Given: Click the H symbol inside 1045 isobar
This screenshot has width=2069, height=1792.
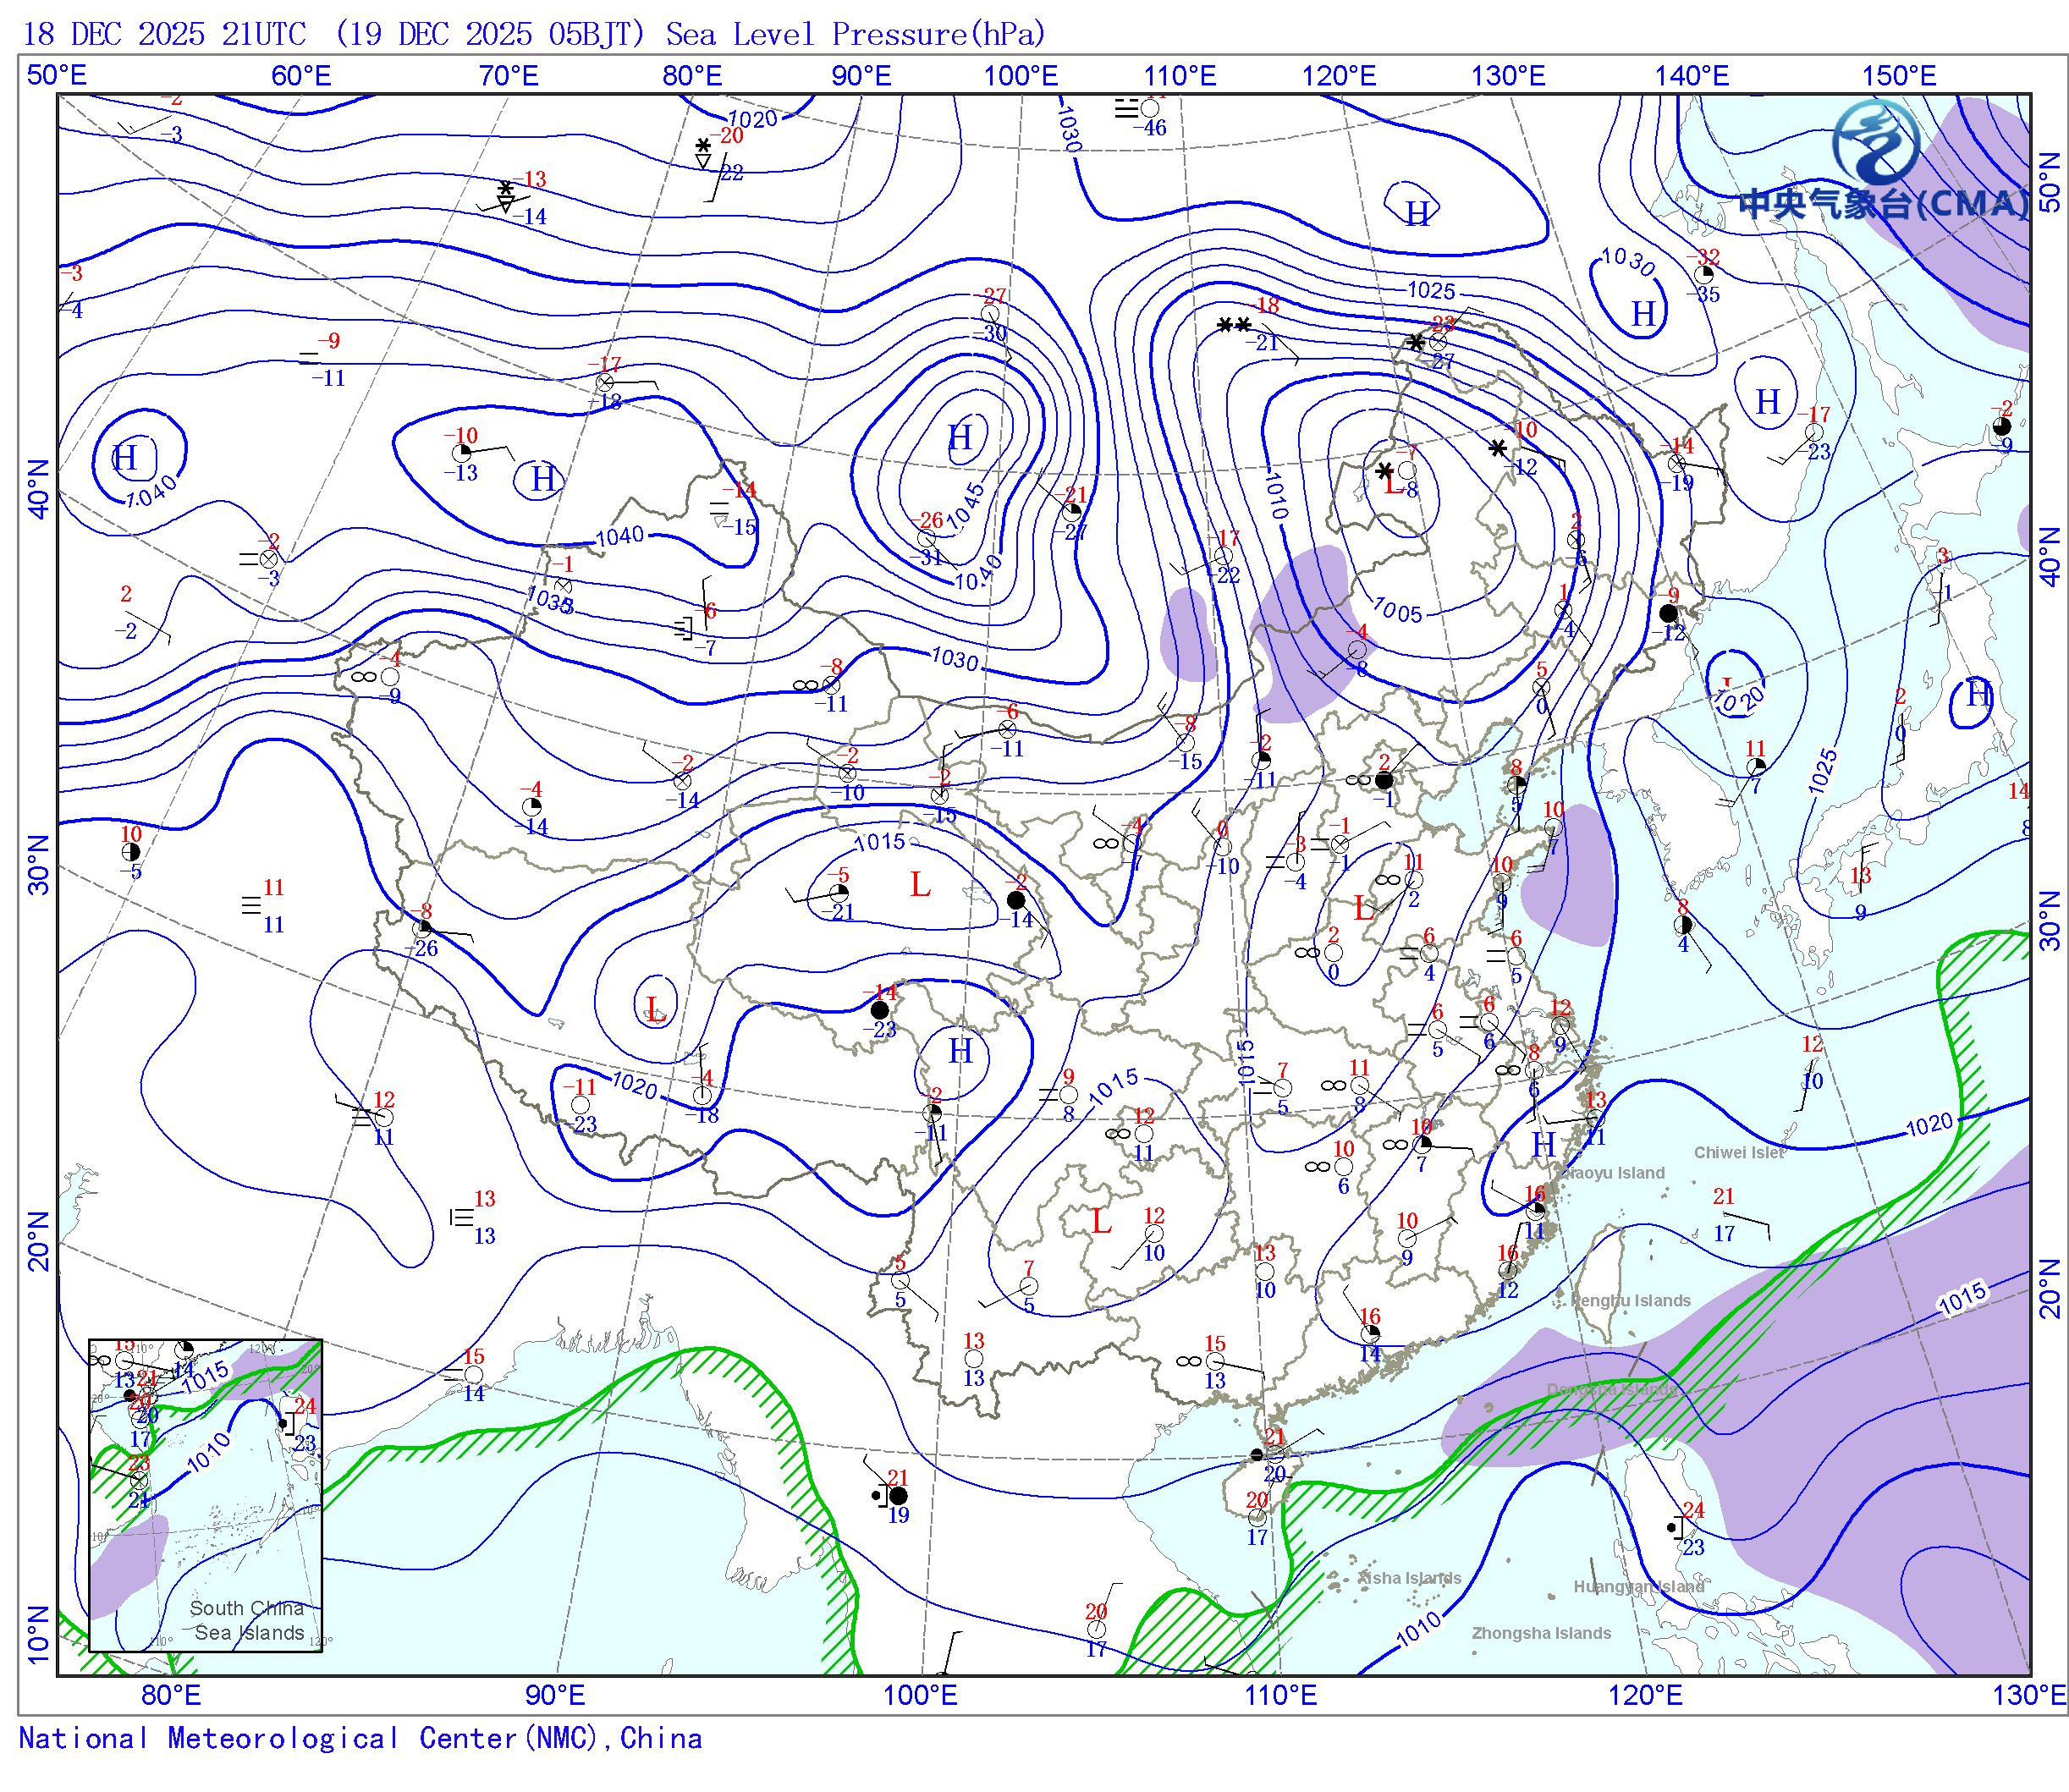Looking at the screenshot, I should pos(960,437).
